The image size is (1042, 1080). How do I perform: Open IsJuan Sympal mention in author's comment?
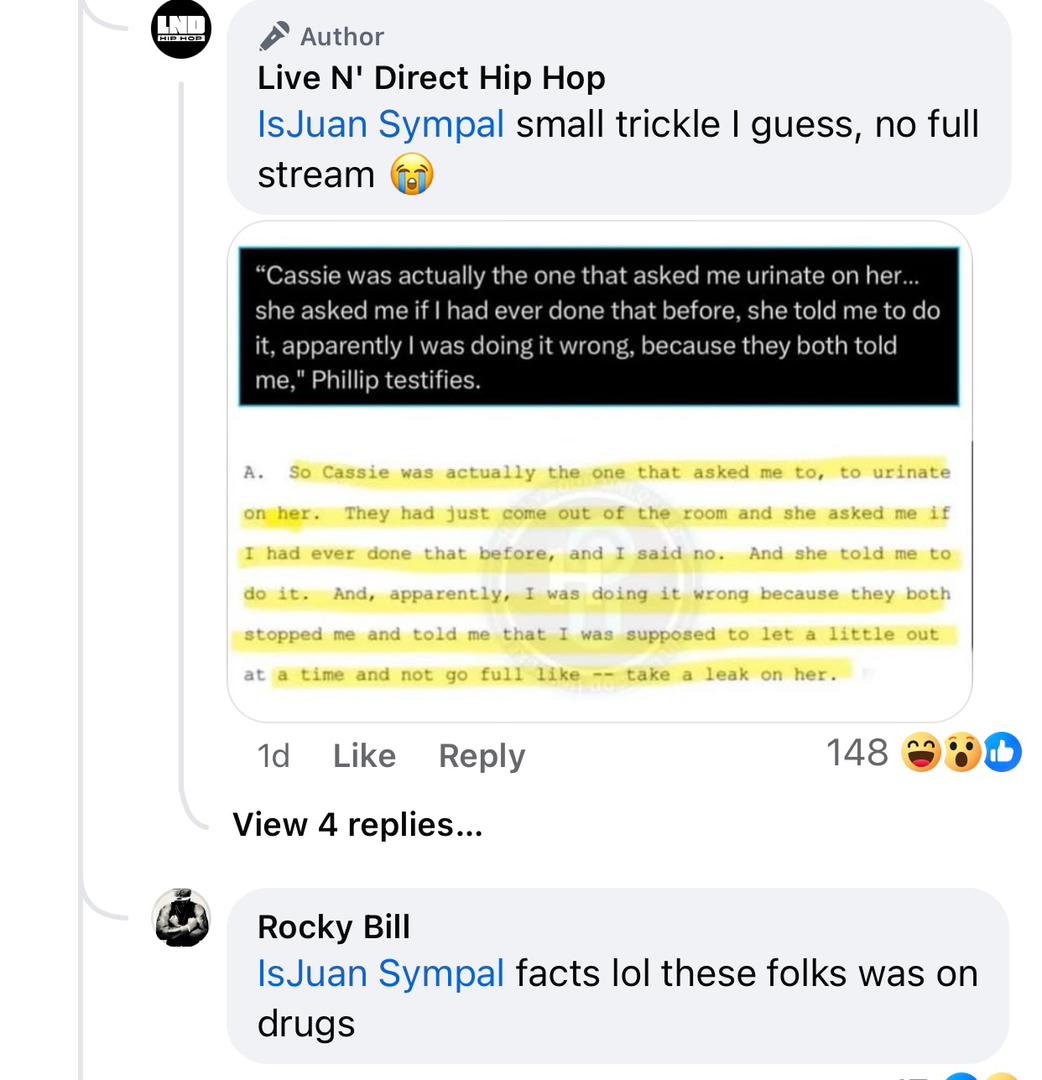381,125
